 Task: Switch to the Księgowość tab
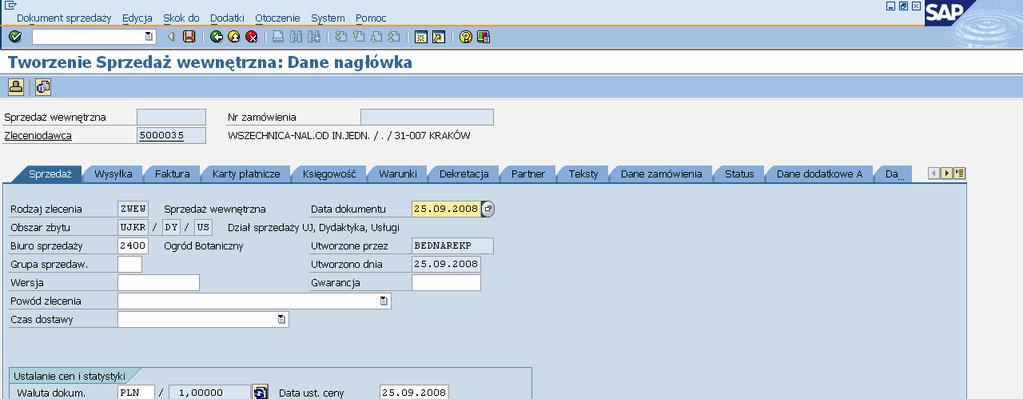329,174
